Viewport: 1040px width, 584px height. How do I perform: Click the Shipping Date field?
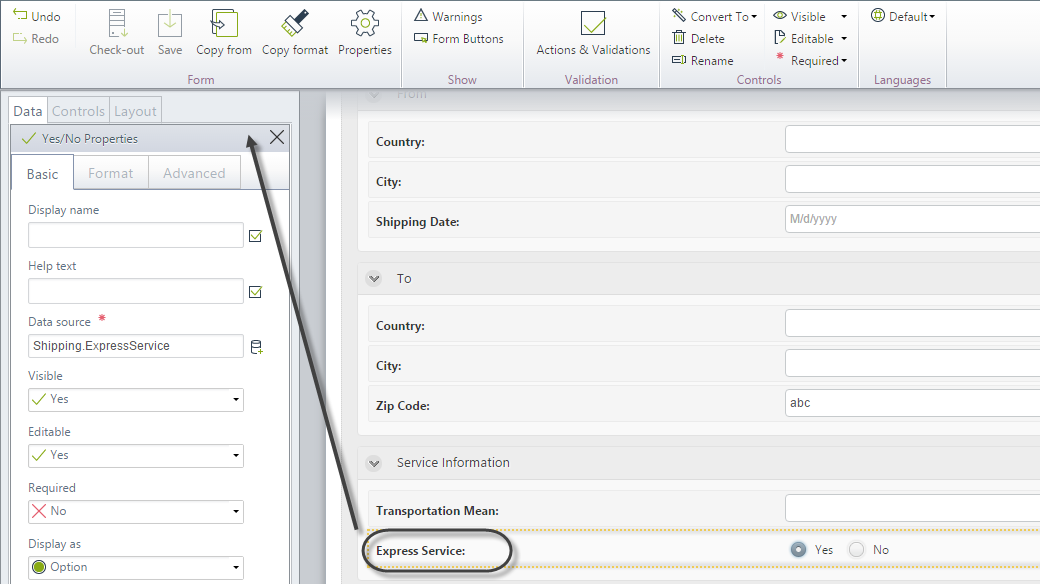pyautogui.click(x=913, y=219)
